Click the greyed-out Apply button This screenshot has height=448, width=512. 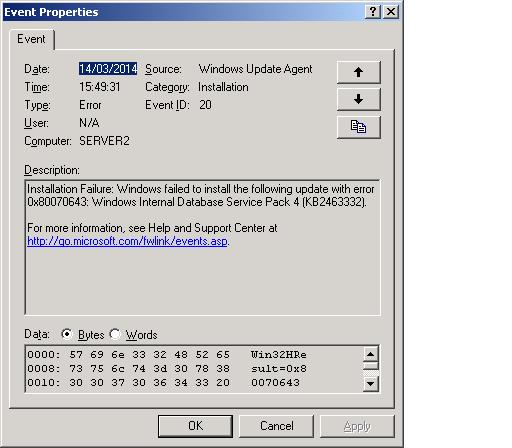357,426
